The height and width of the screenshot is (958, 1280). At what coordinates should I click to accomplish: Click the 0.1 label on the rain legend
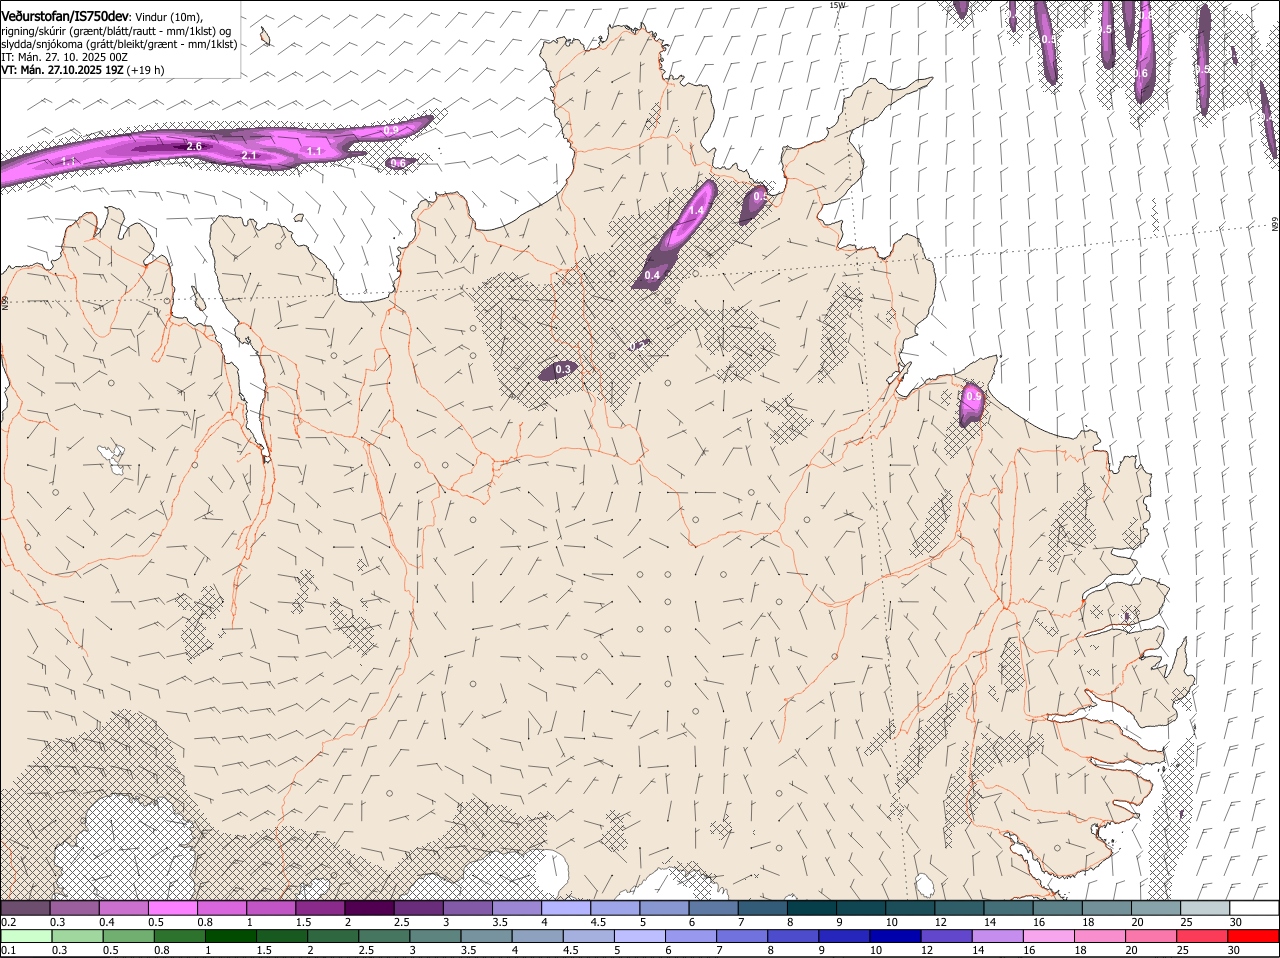8,950
